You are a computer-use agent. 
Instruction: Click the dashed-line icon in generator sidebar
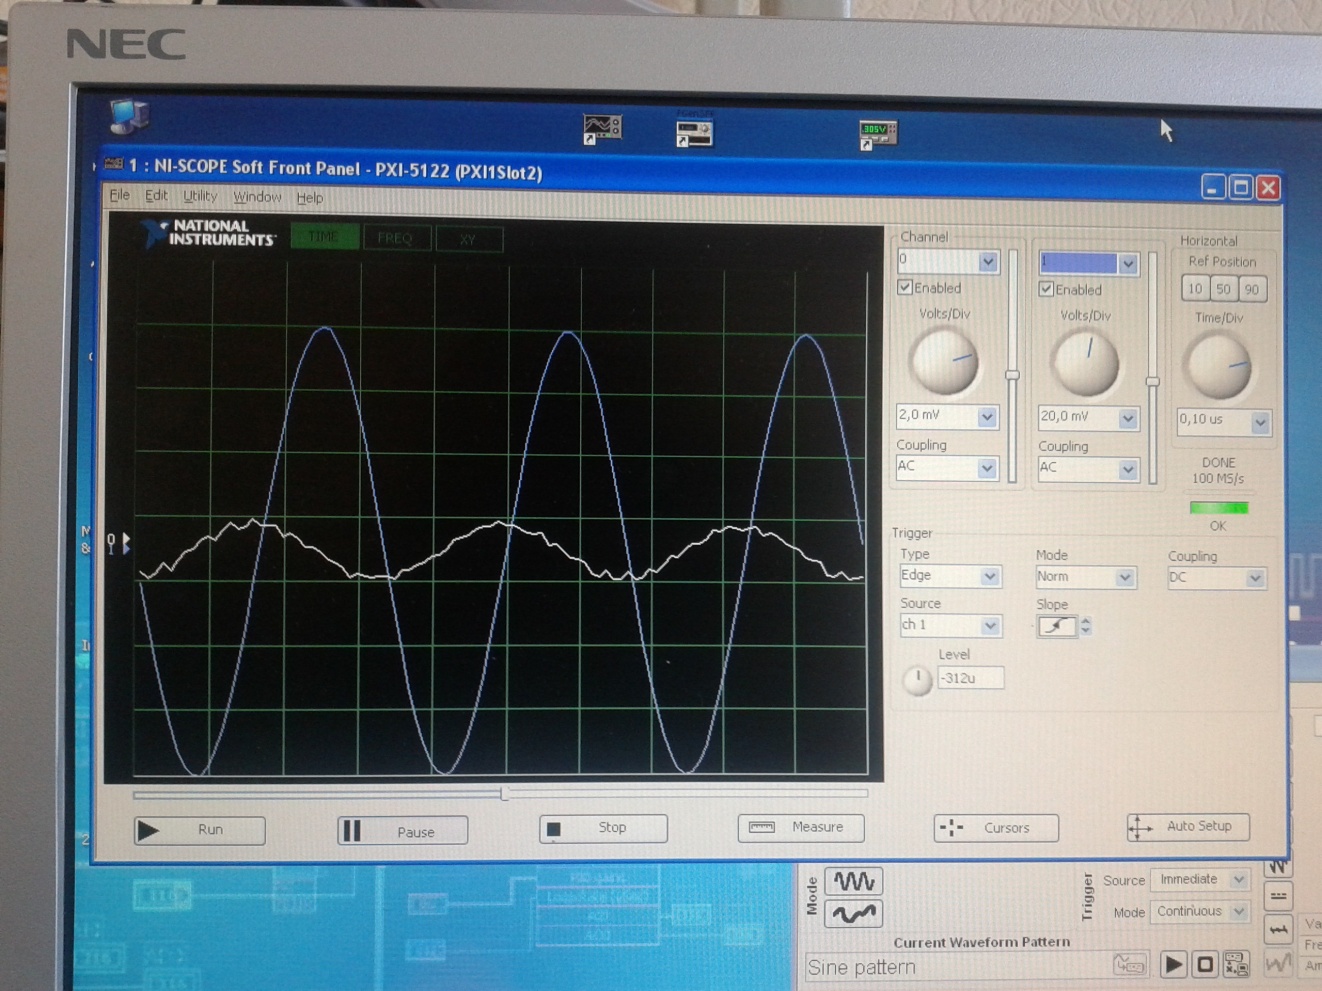coord(1278,896)
